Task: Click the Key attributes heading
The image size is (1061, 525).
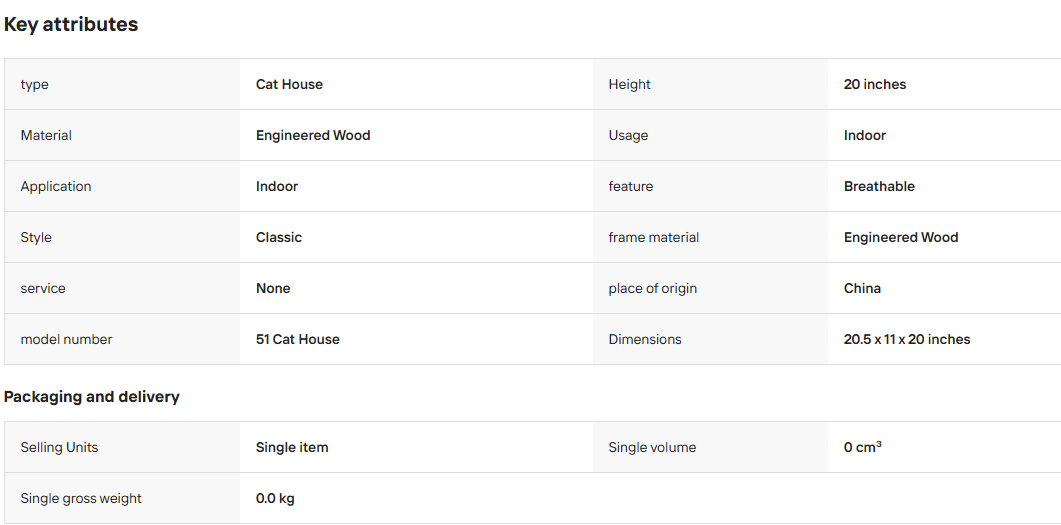Action: (71, 24)
